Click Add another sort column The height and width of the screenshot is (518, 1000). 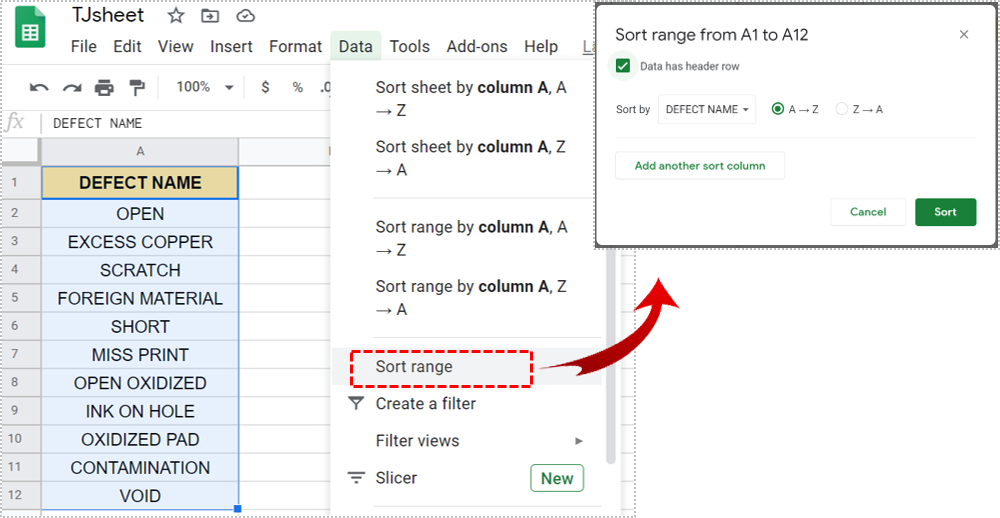tap(700, 166)
